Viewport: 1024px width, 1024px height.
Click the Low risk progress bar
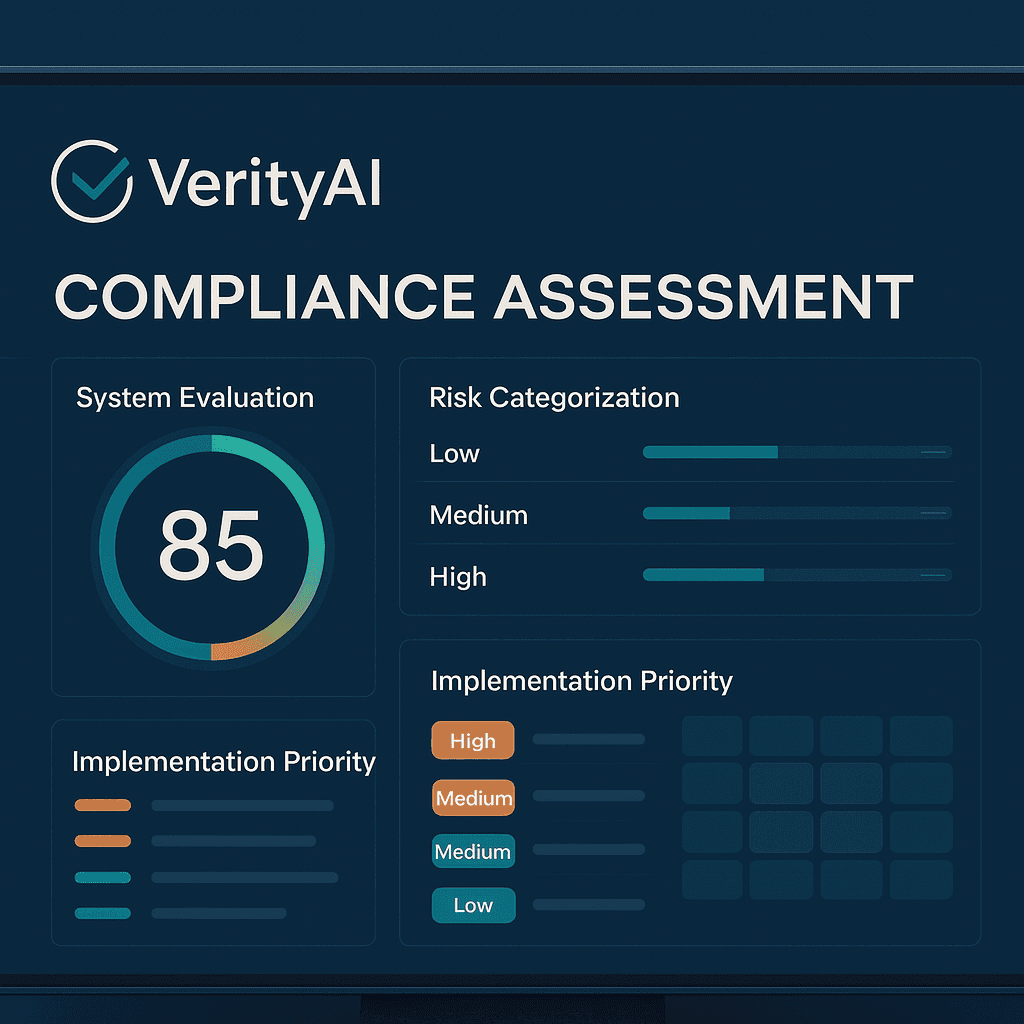tap(797, 452)
